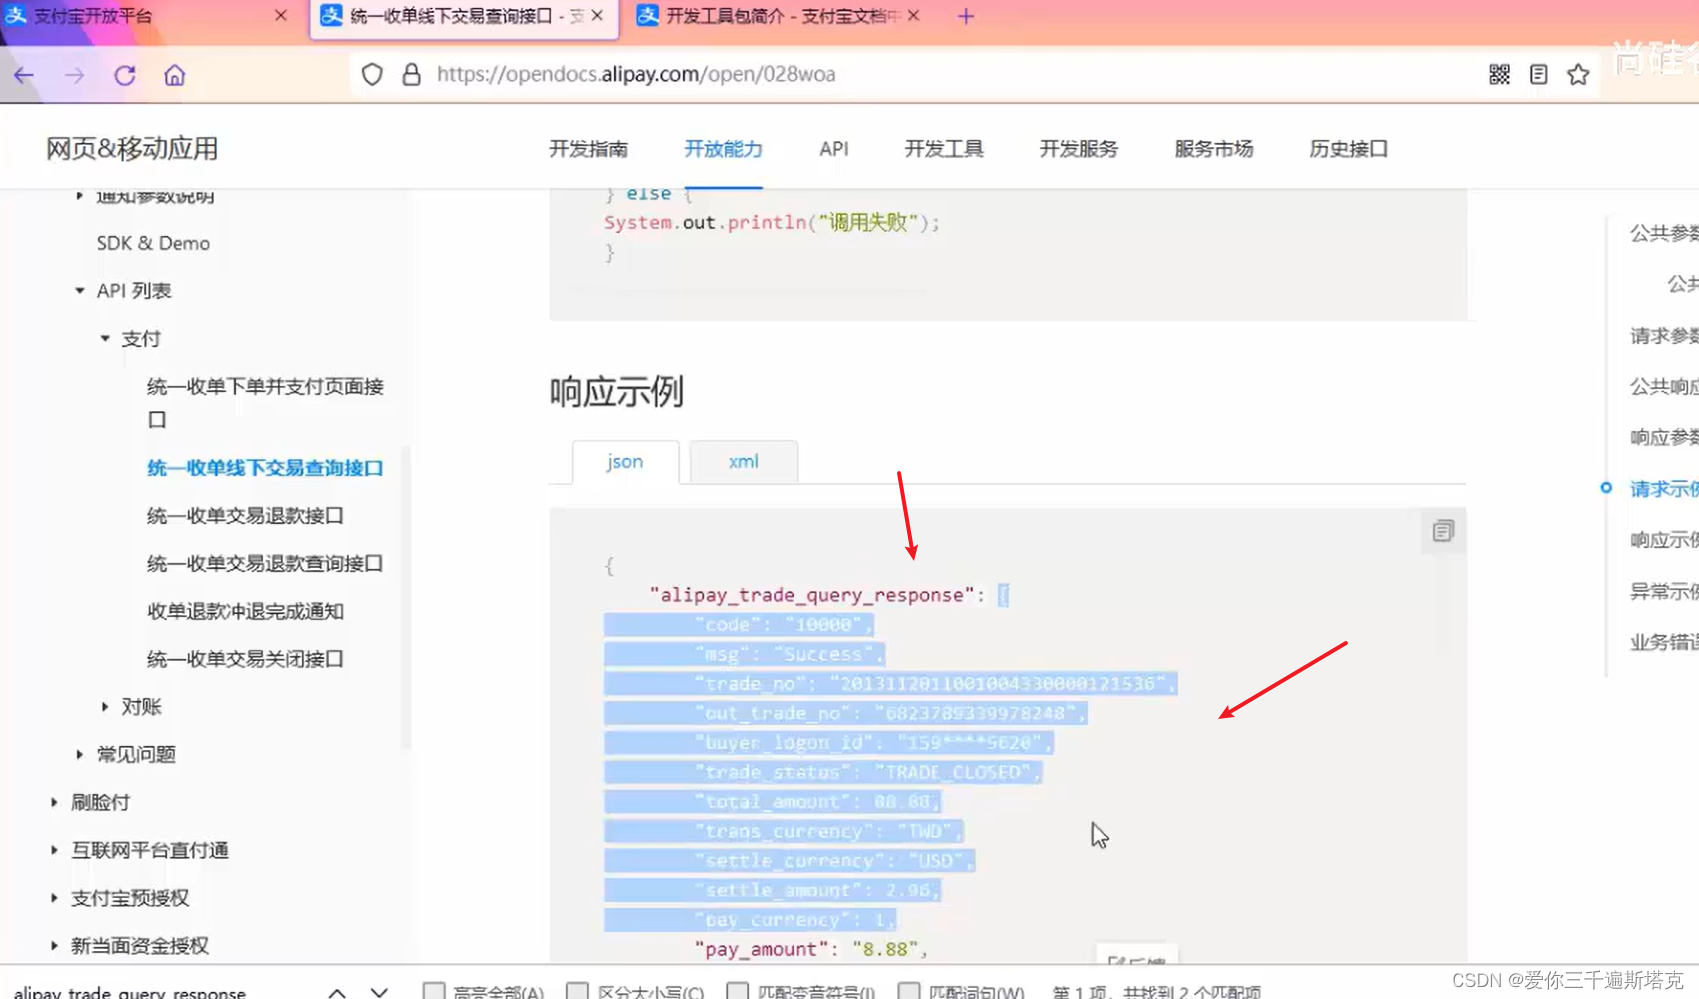Viewport: 1699px width, 999px height.
Task: Jump to previous find match arrow
Action: pyautogui.click(x=337, y=993)
